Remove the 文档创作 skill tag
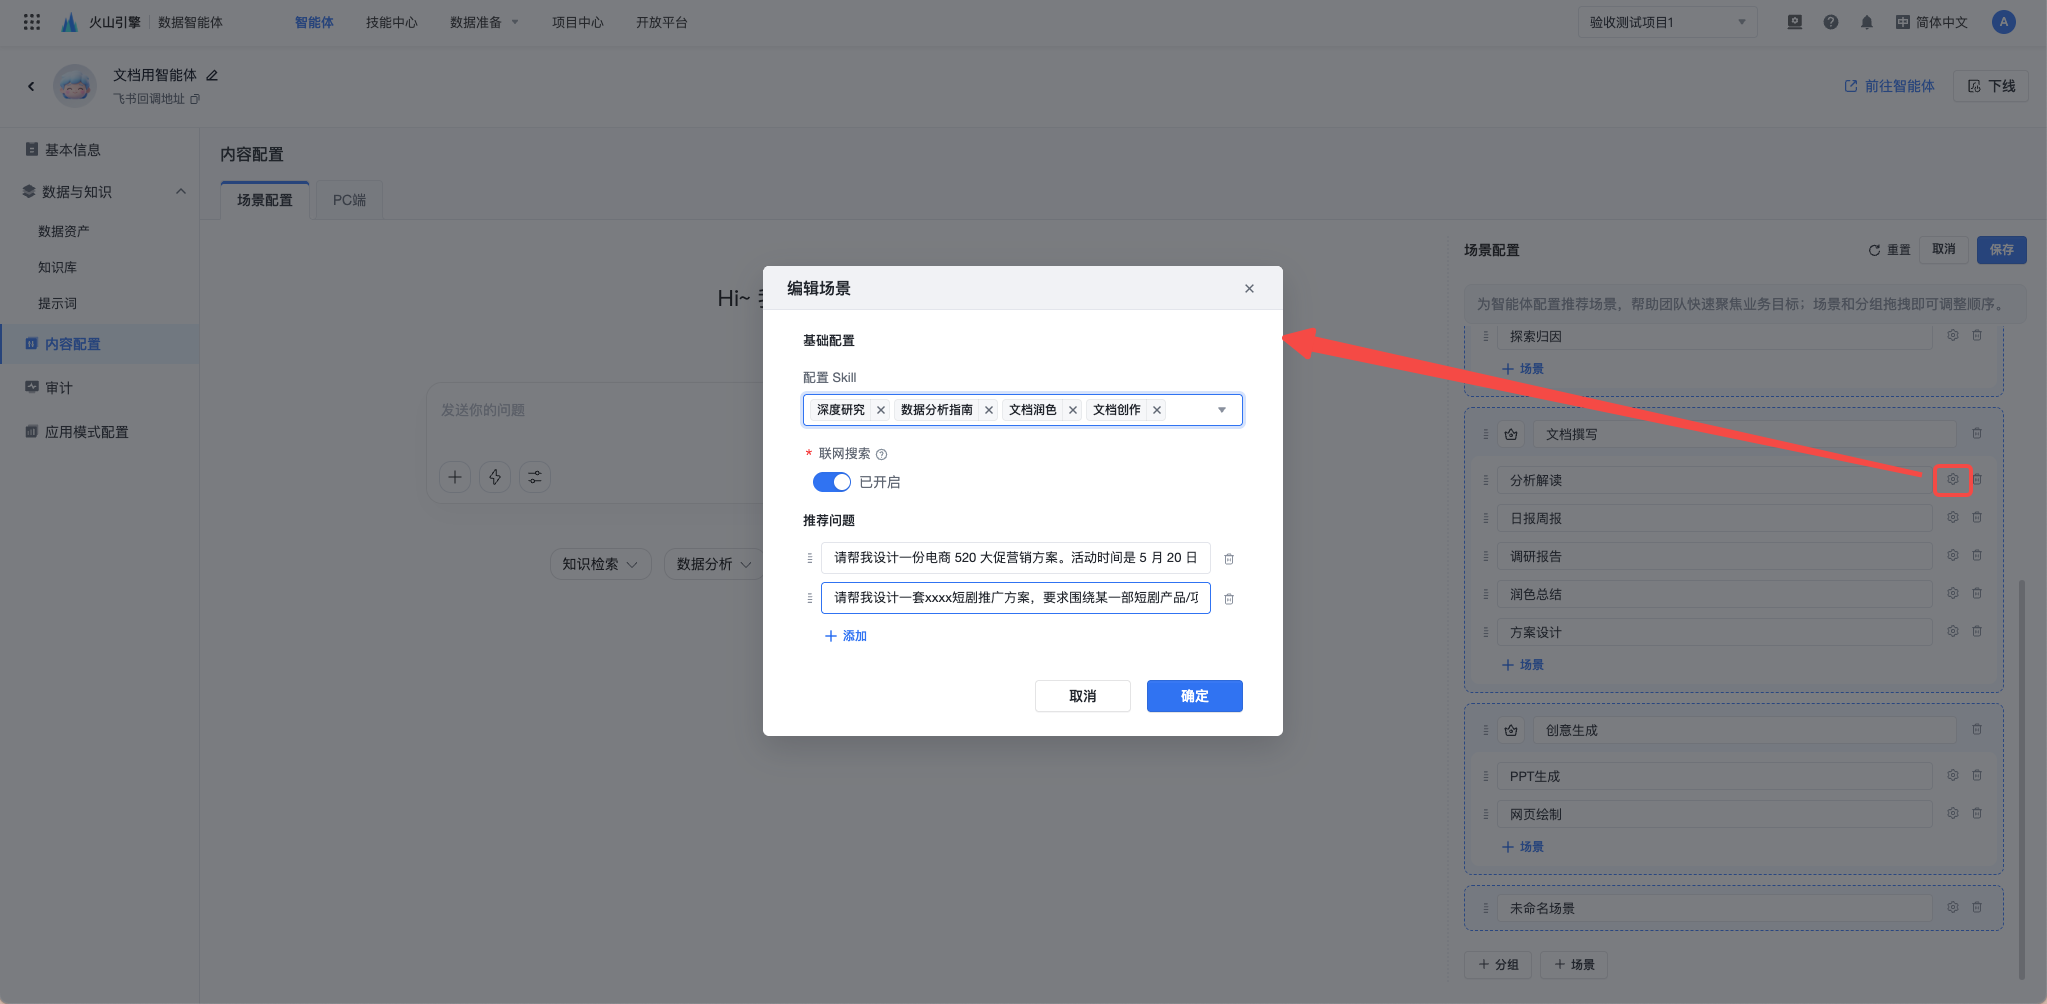2047x1004 pixels. coord(1156,410)
